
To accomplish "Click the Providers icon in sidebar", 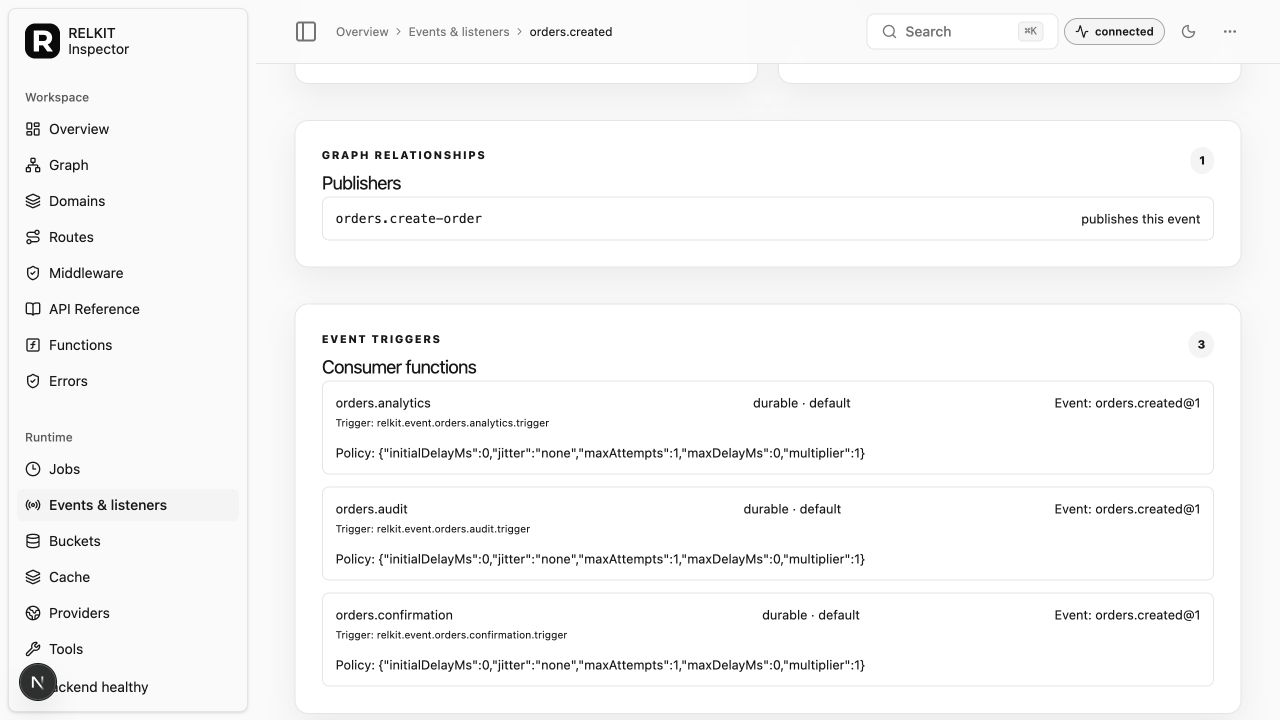I will click(33, 613).
